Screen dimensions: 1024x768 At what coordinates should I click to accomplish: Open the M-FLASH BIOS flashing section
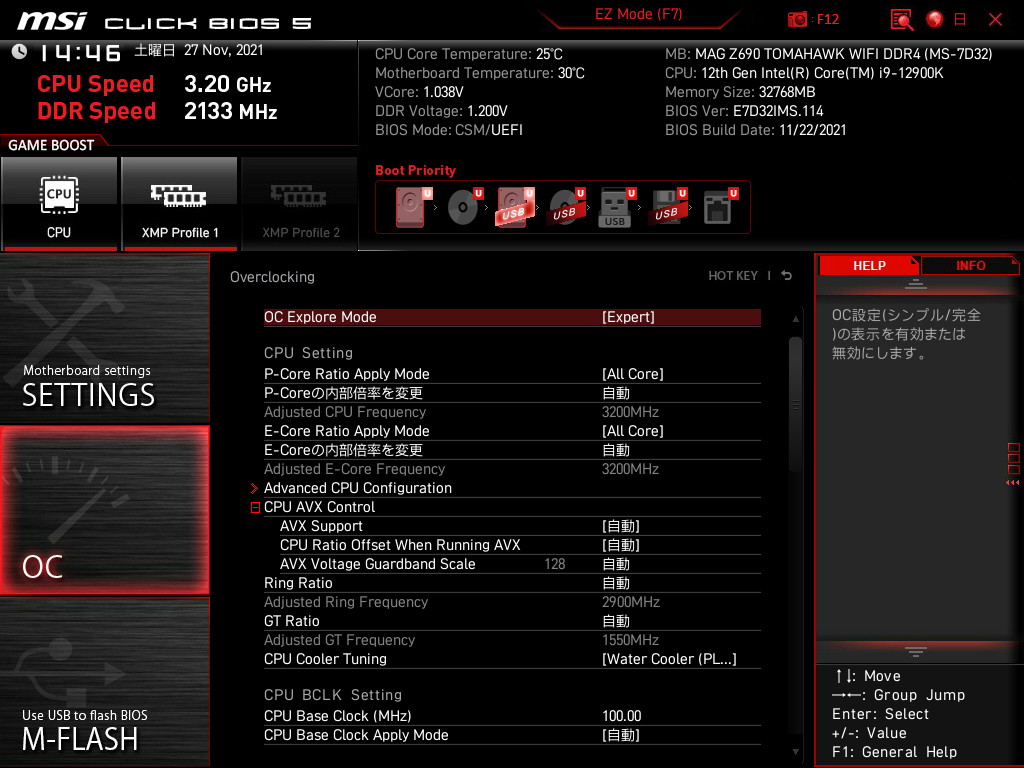pos(104,682)
